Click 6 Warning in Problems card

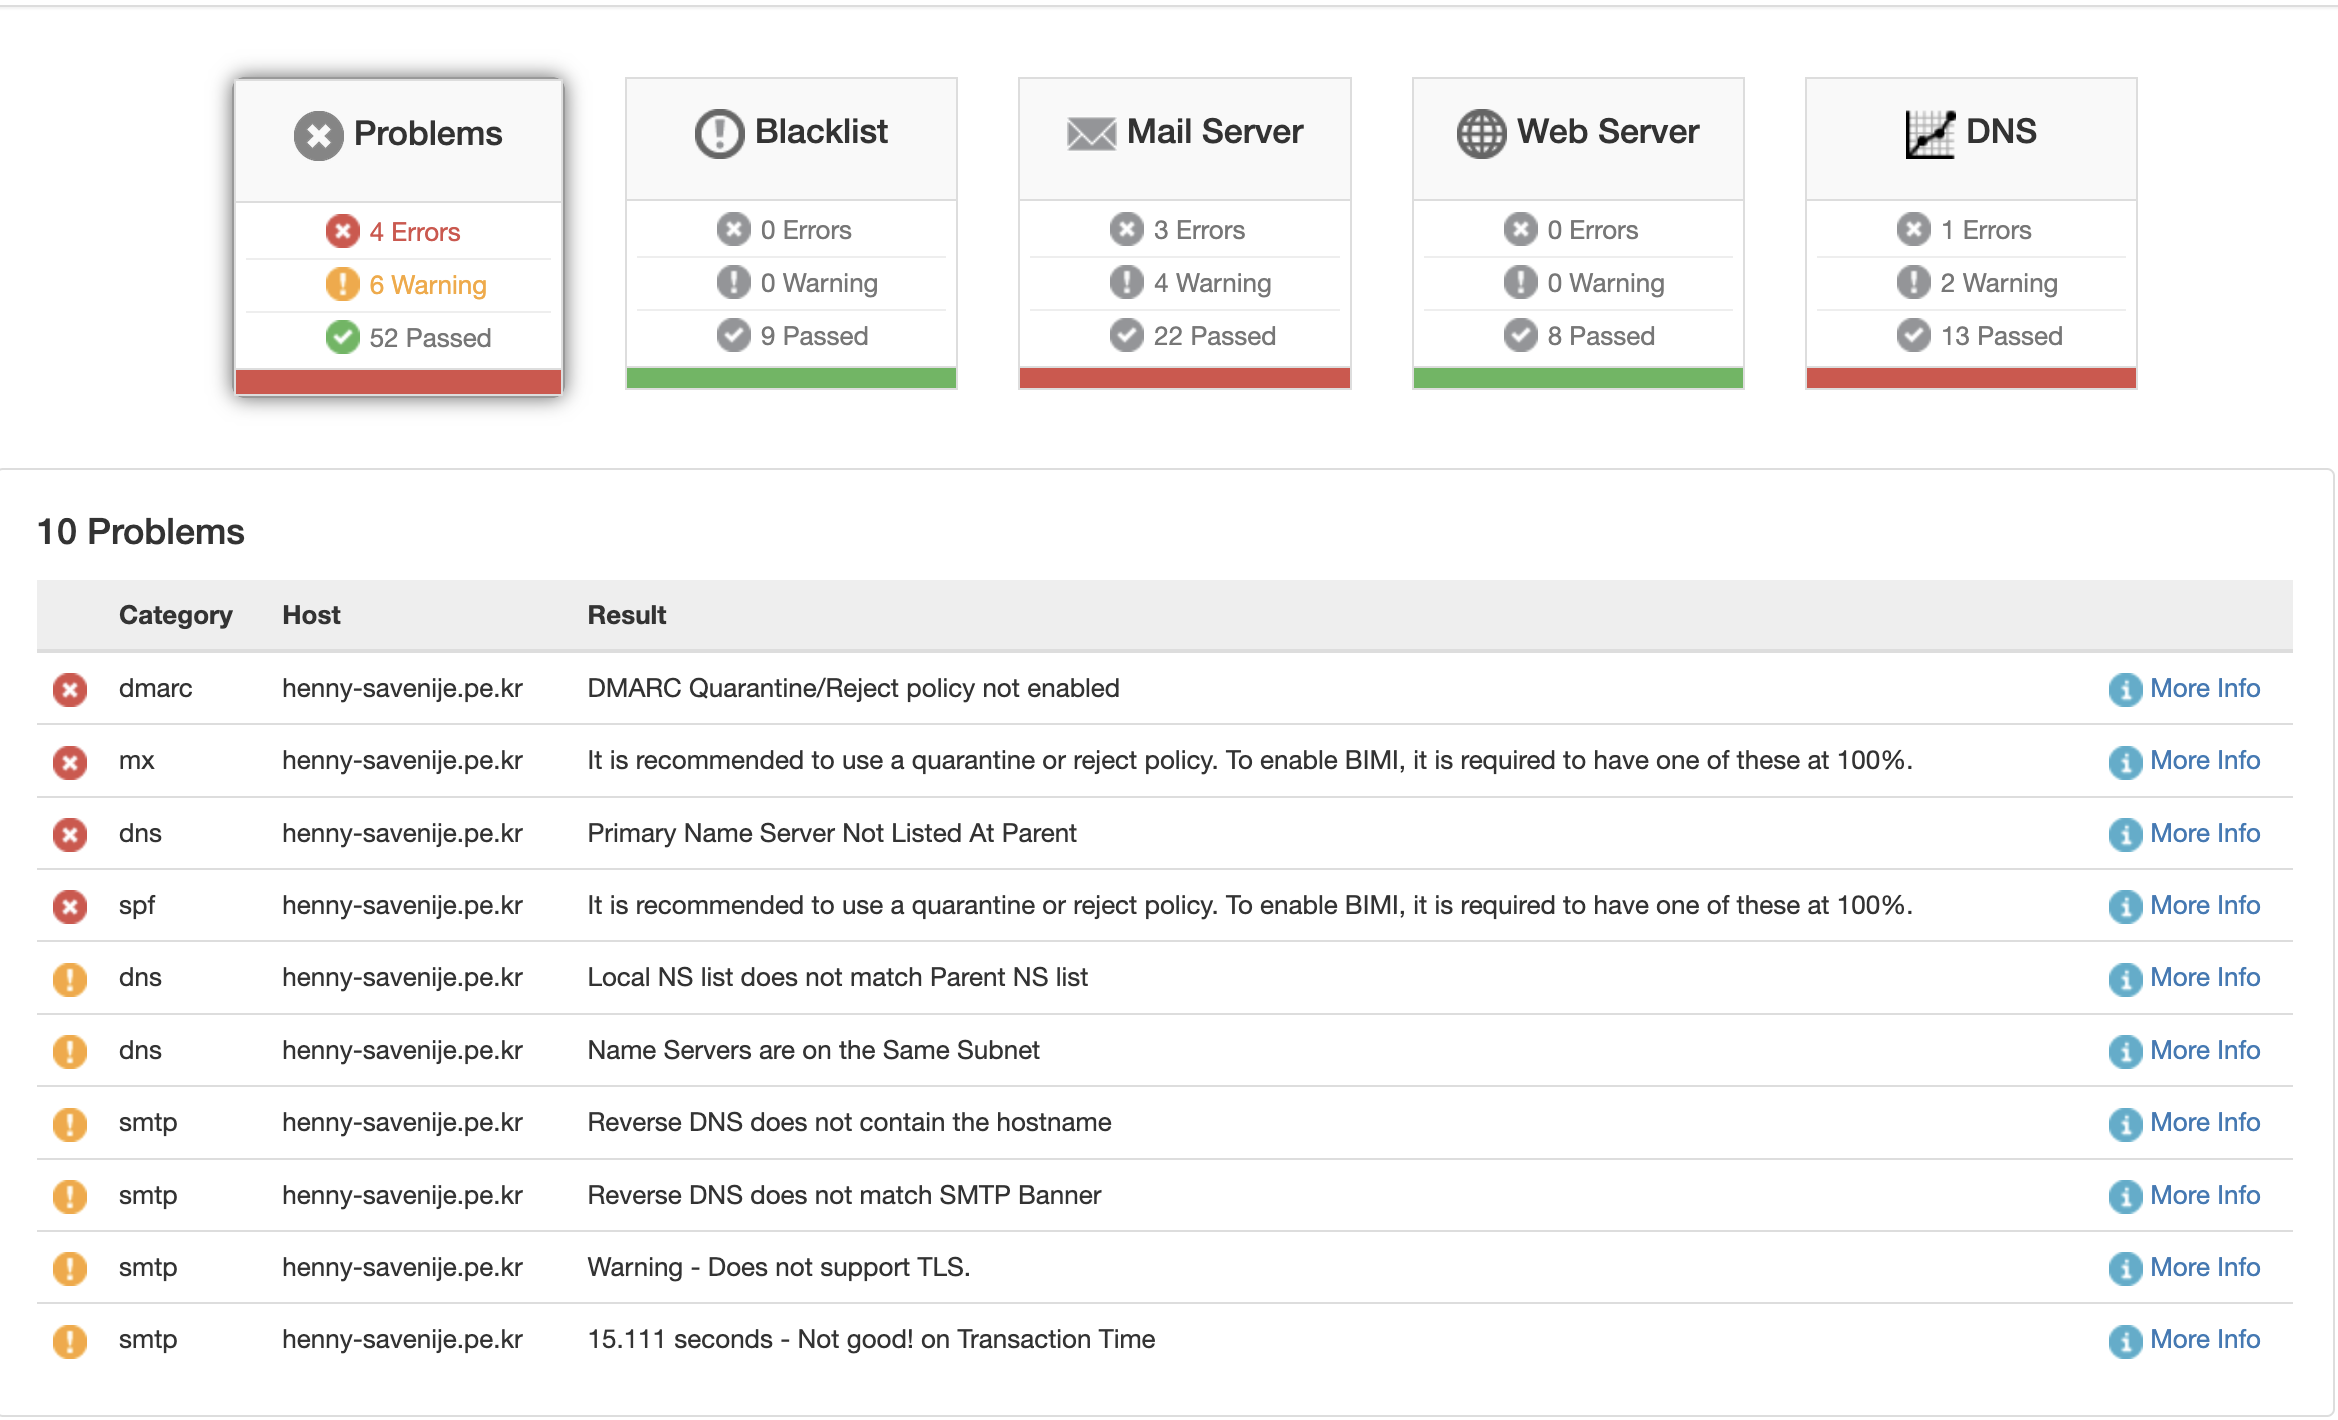pos(427,285)
